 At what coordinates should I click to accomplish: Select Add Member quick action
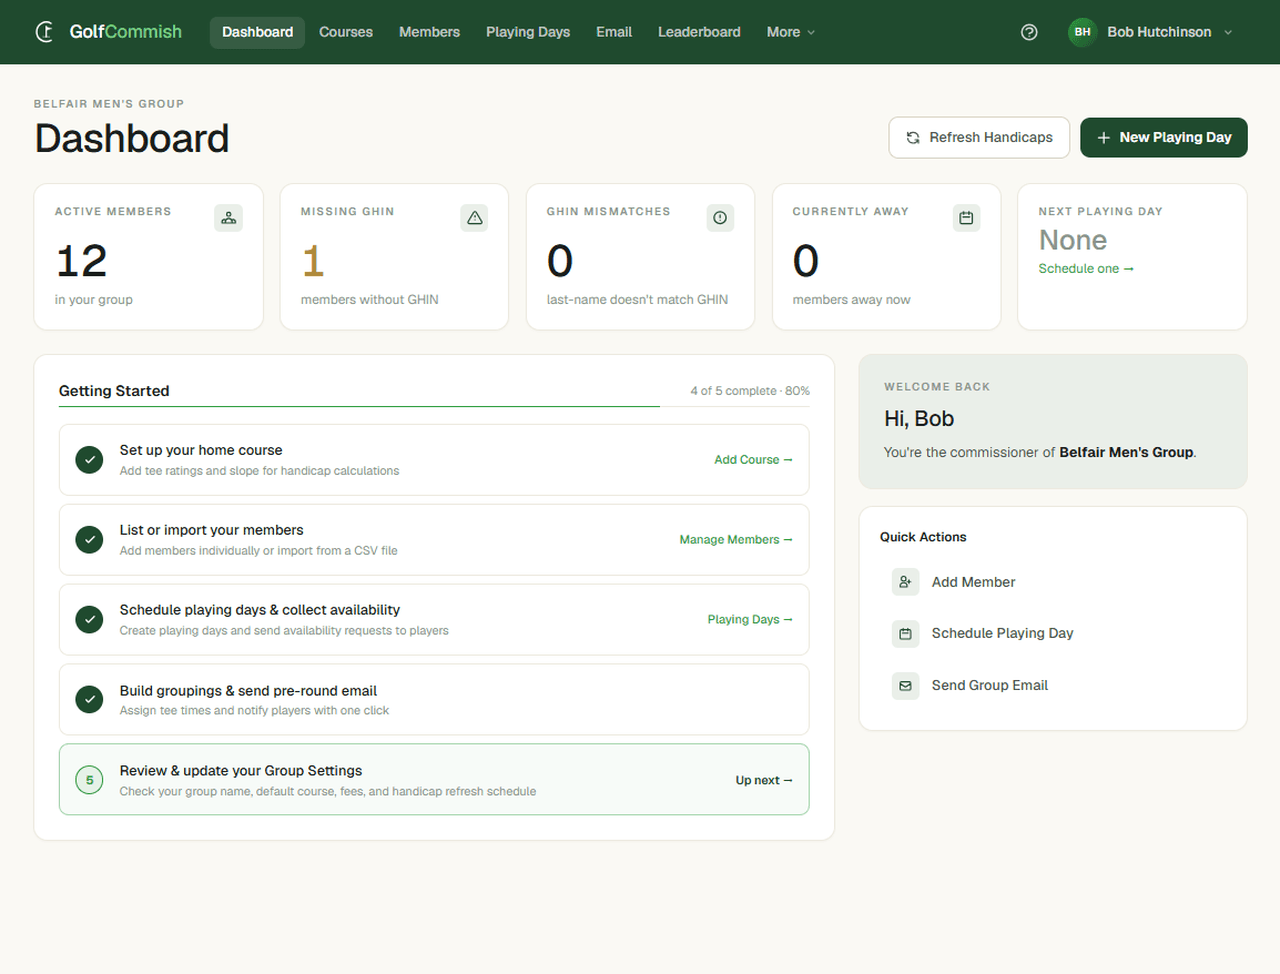pos(1052,582)
